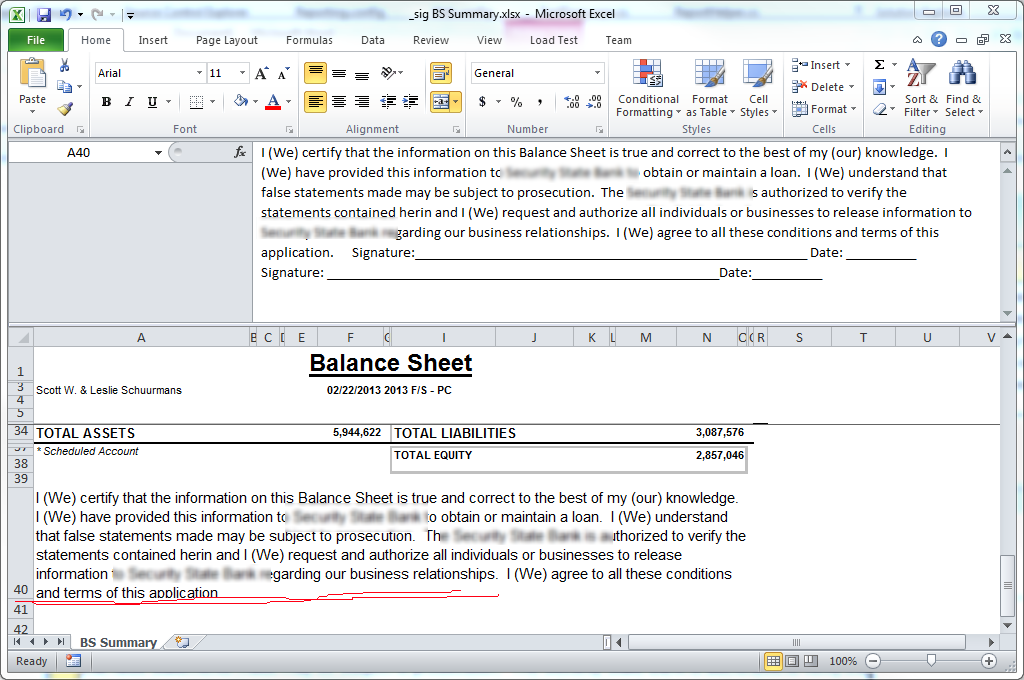Click the Increase Font Size icon
The image size is (1024, 680).
click(261, 73)
